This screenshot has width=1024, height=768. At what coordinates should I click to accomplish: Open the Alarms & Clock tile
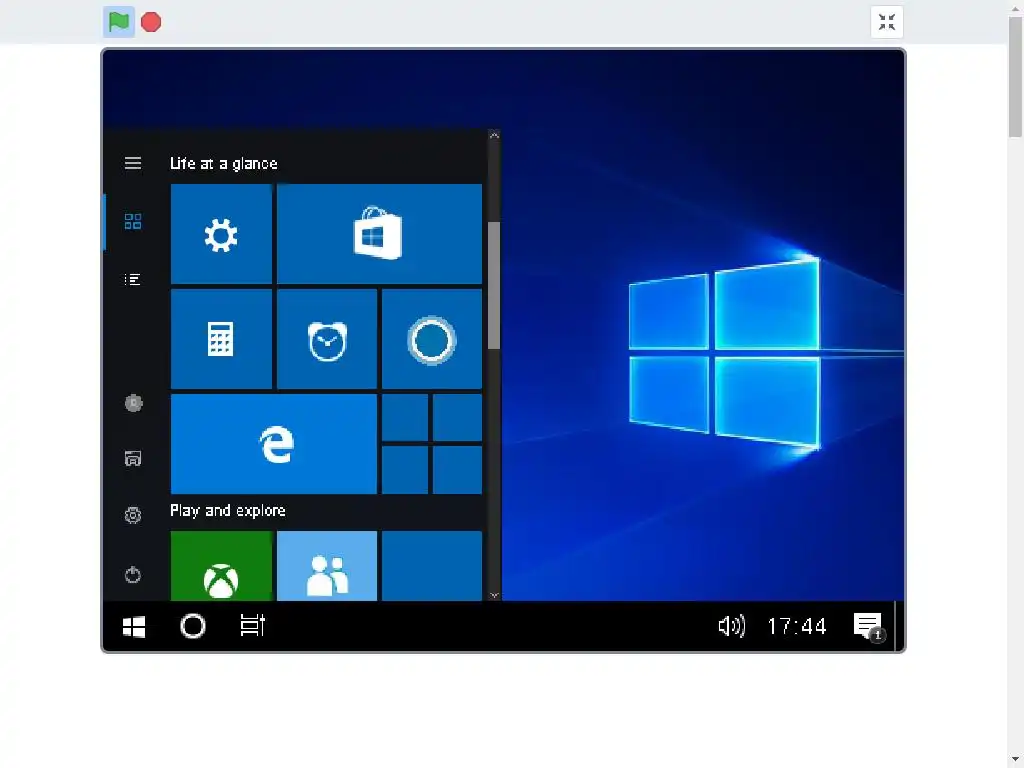(327, 339)
